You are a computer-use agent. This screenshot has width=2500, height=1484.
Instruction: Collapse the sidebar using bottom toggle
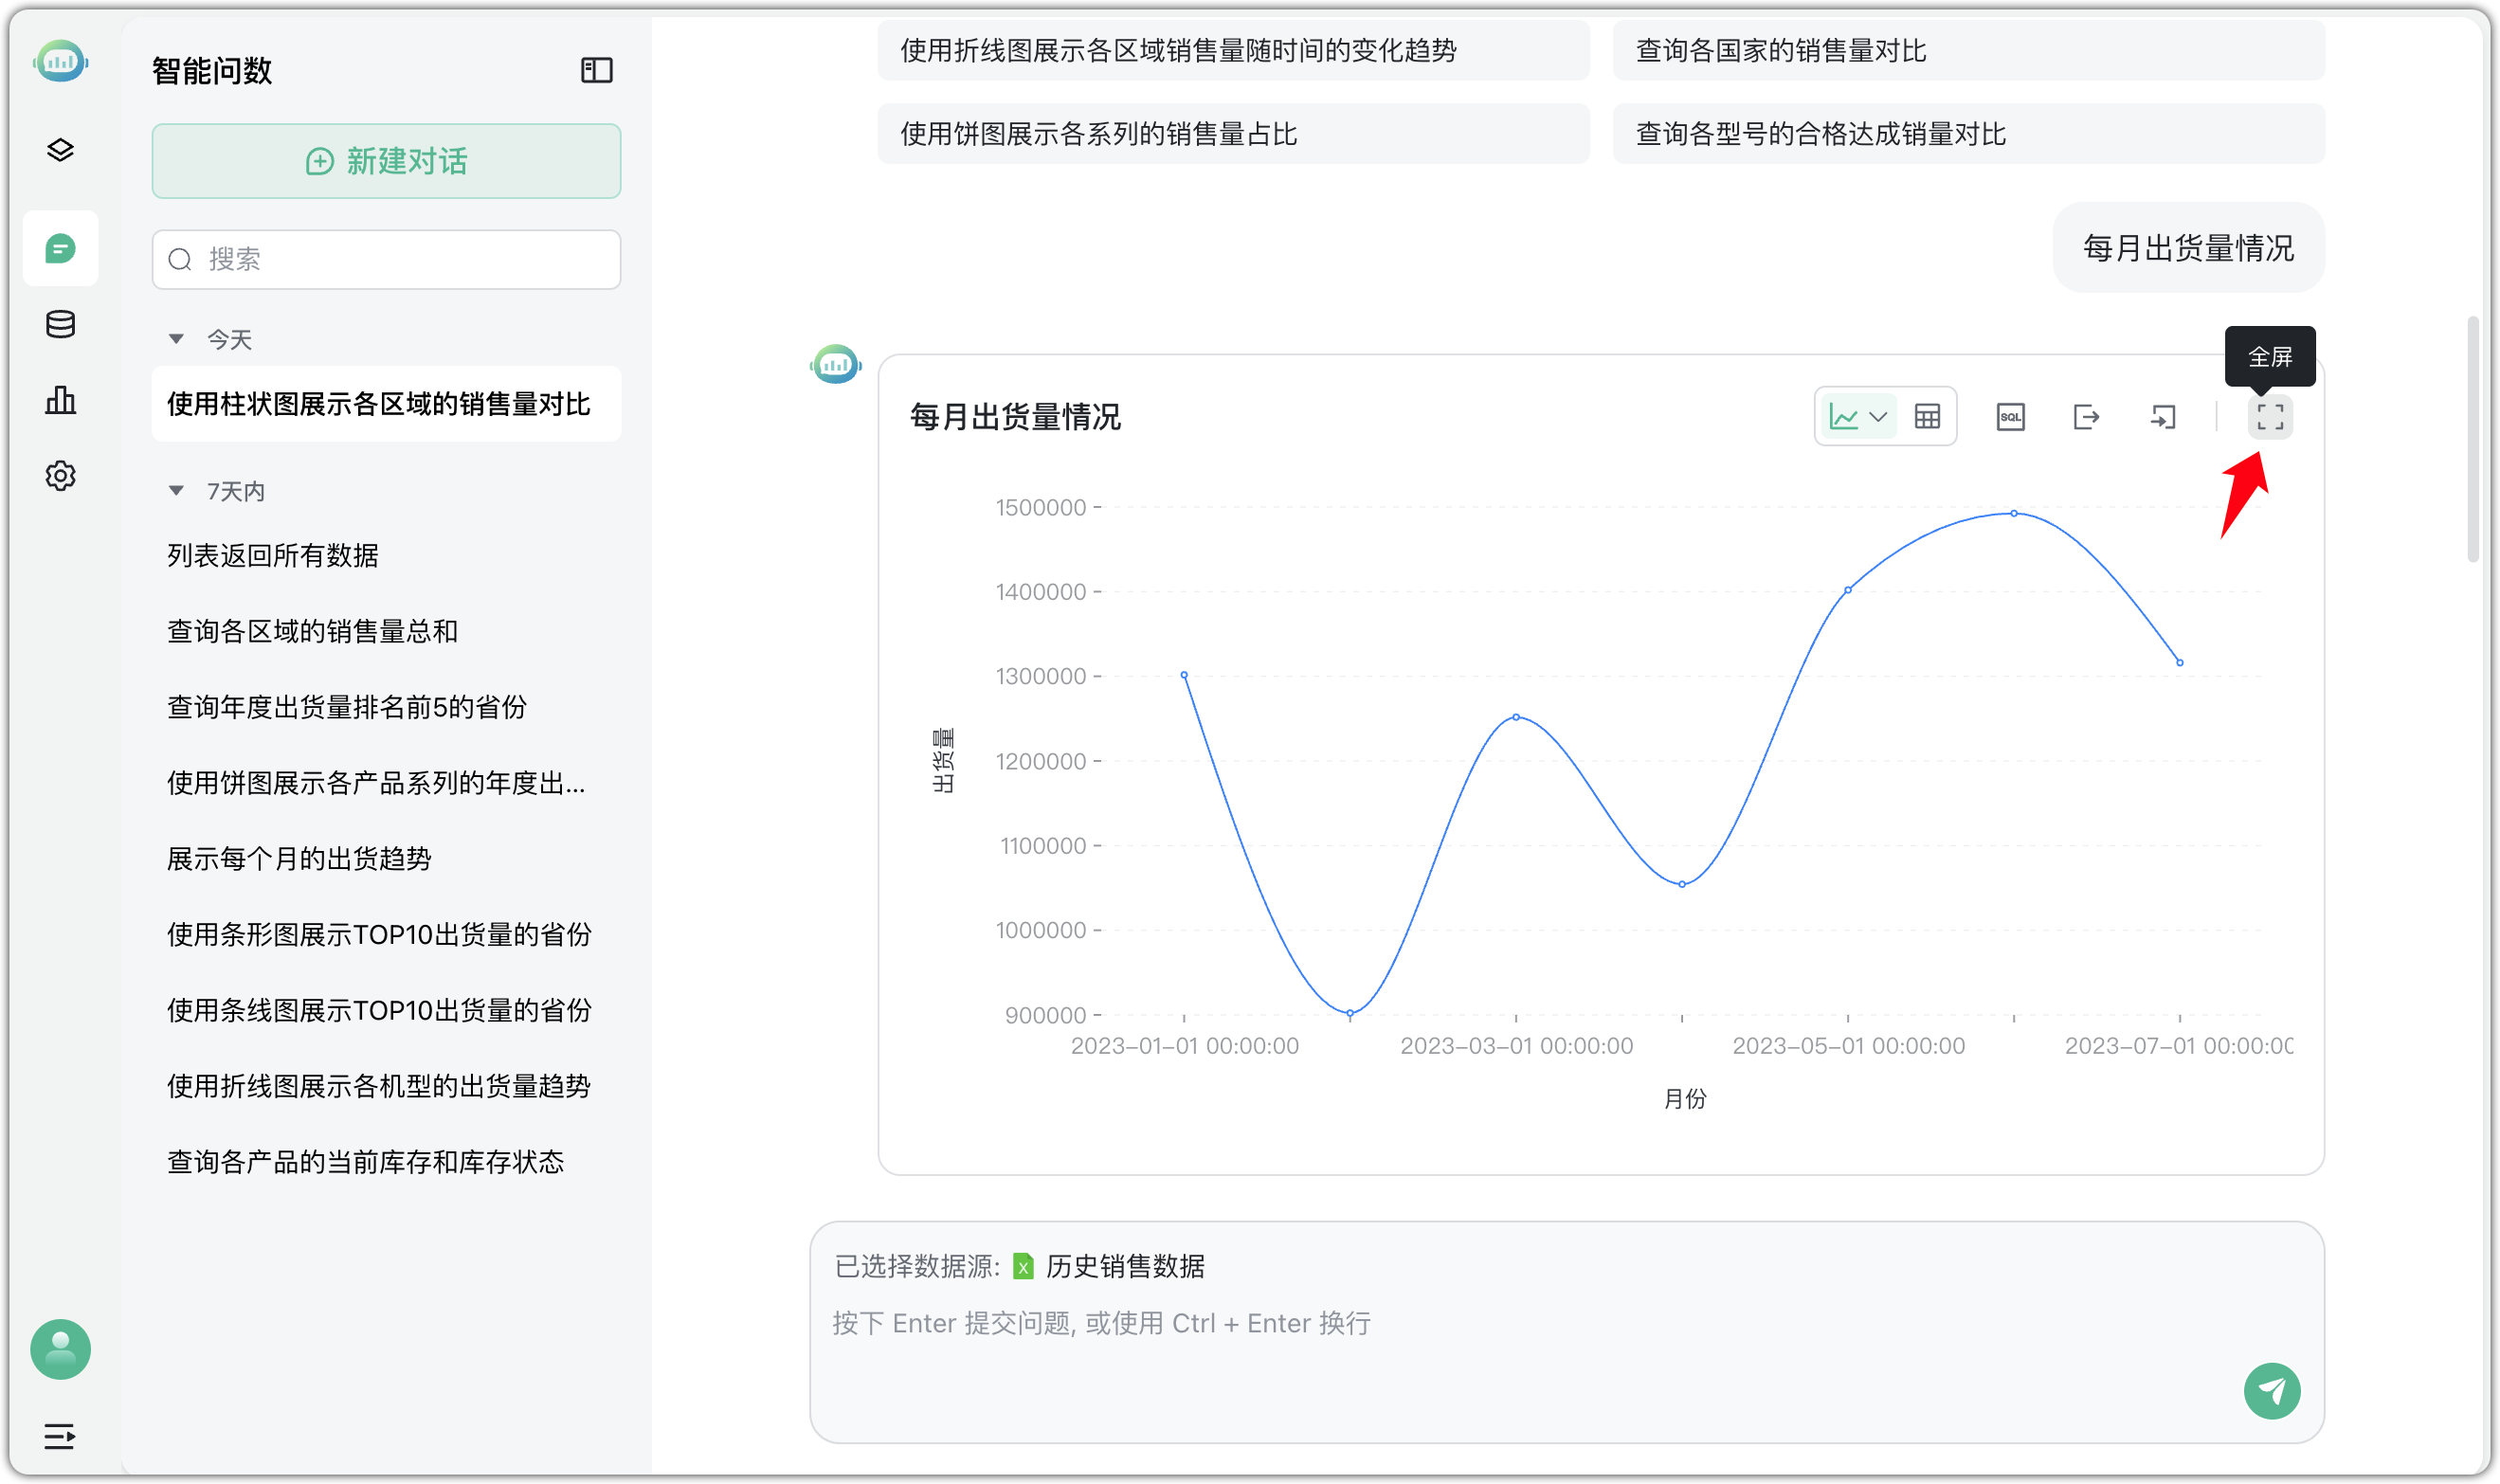(x=58, y=1437)
